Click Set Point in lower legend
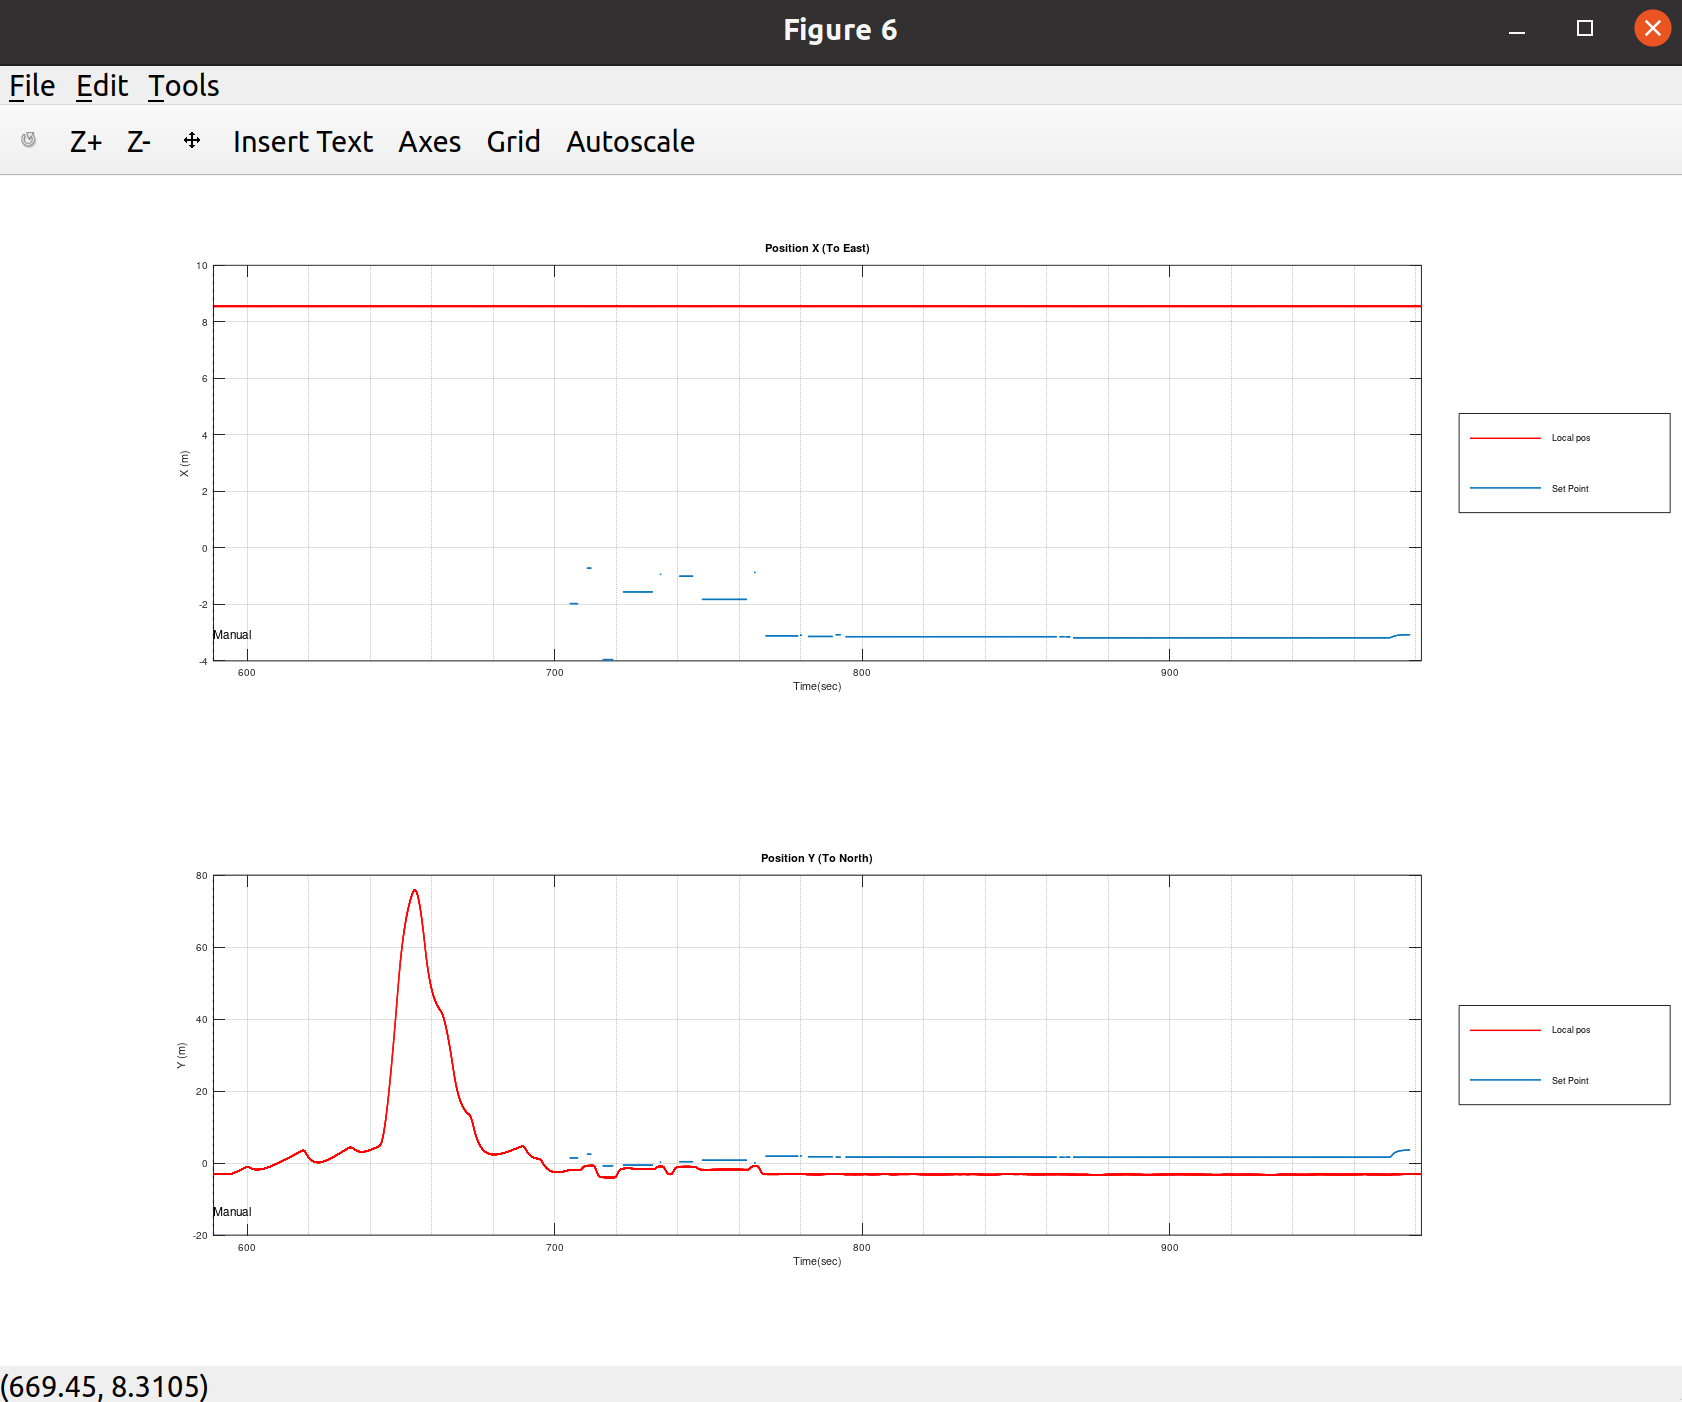 pyautogui.click(x=1570, y=1081)
